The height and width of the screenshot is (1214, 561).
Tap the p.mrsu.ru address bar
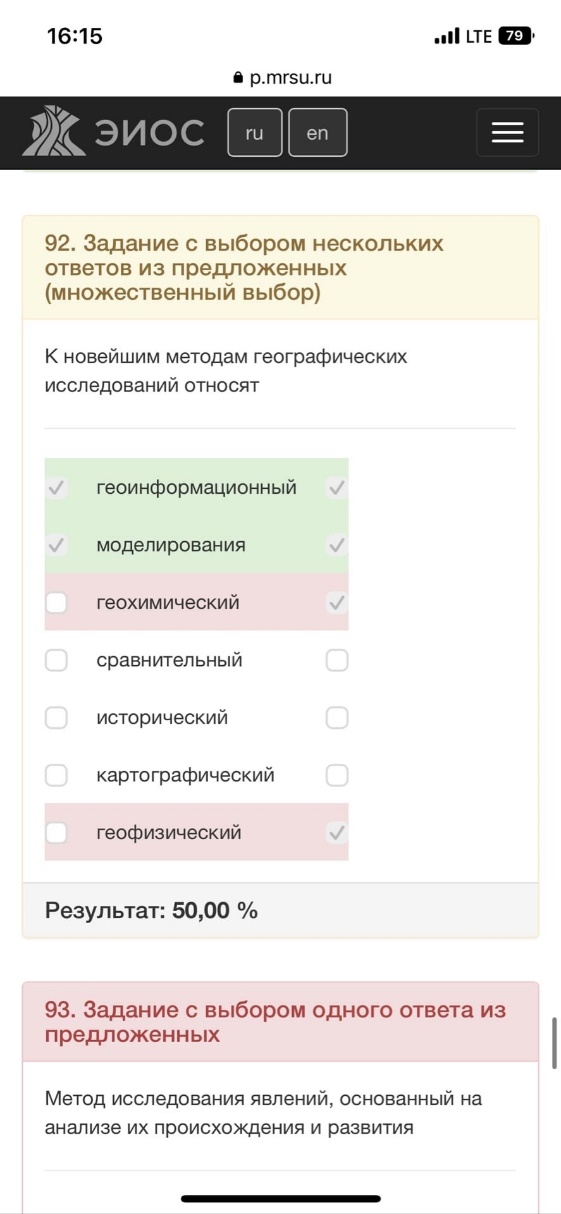(x=281, y=78)
